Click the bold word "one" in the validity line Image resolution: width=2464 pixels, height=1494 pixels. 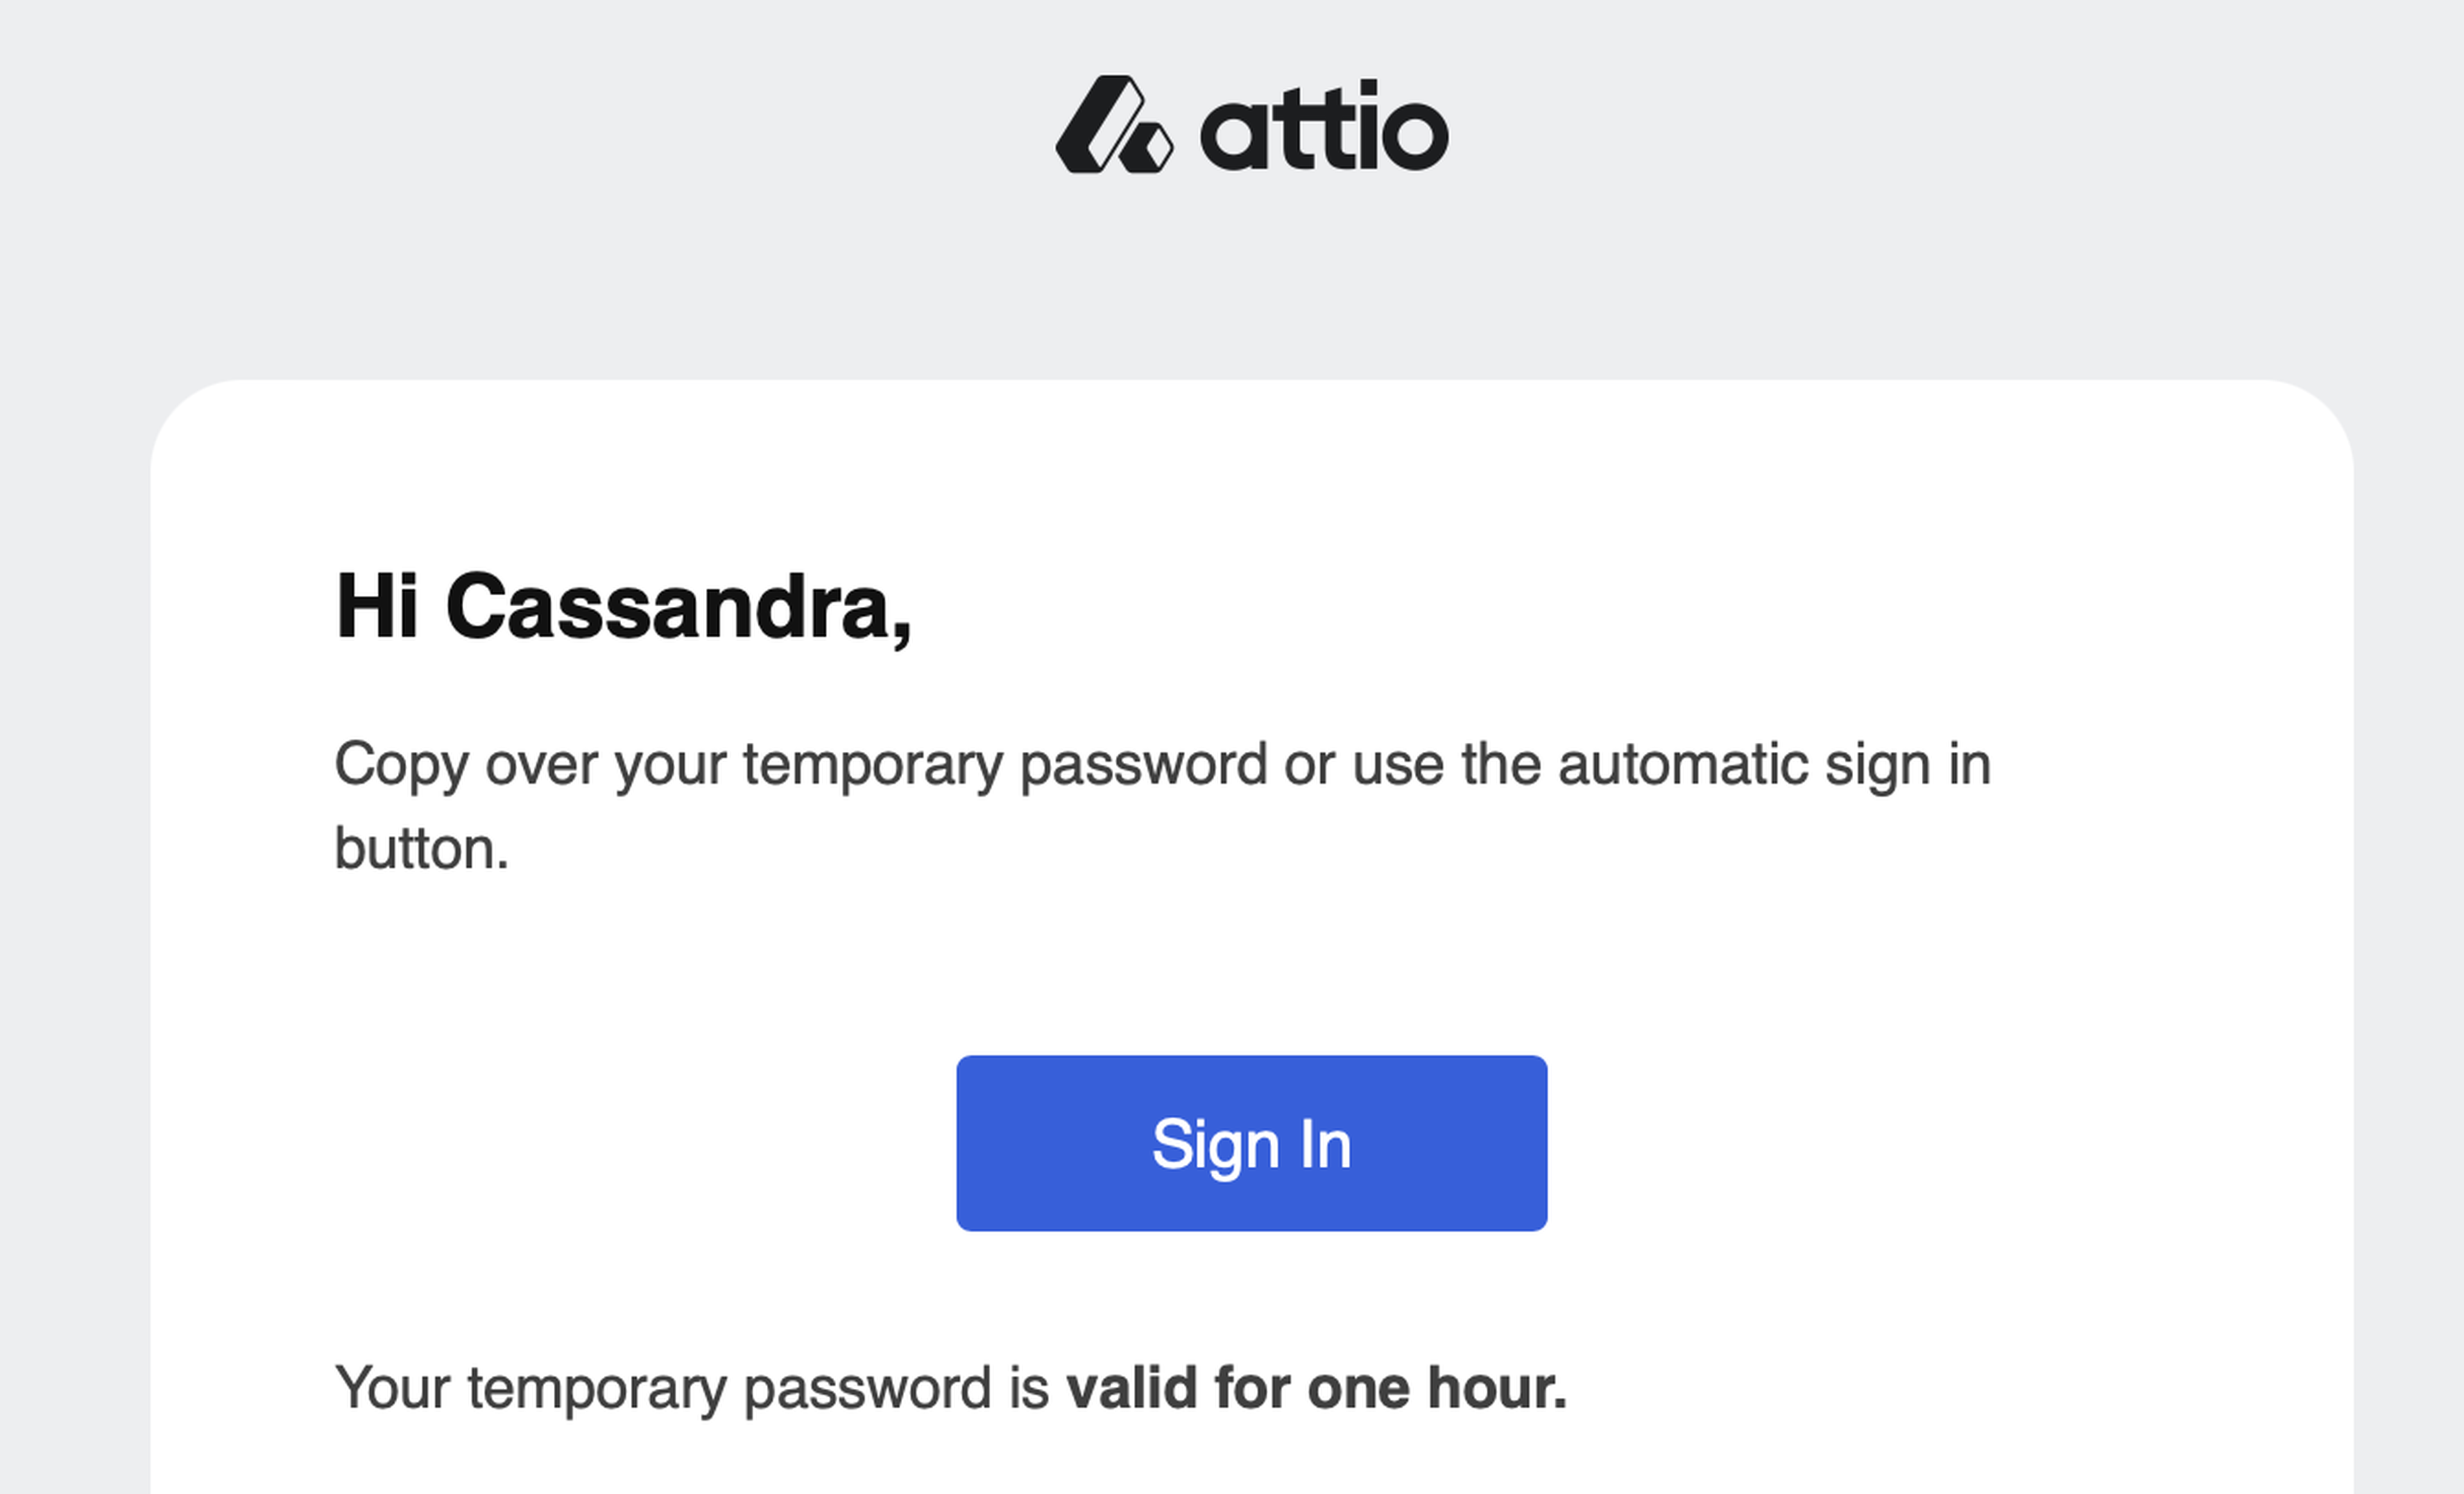pos(1358,1388)
